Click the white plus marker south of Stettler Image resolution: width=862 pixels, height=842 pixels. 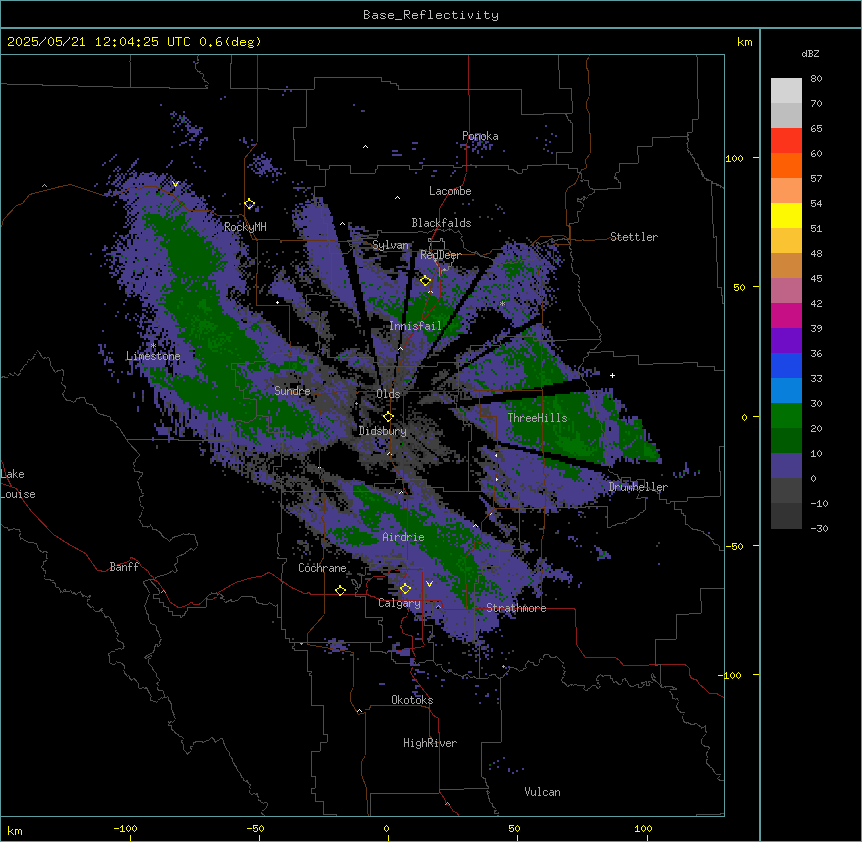click(612, 375)
